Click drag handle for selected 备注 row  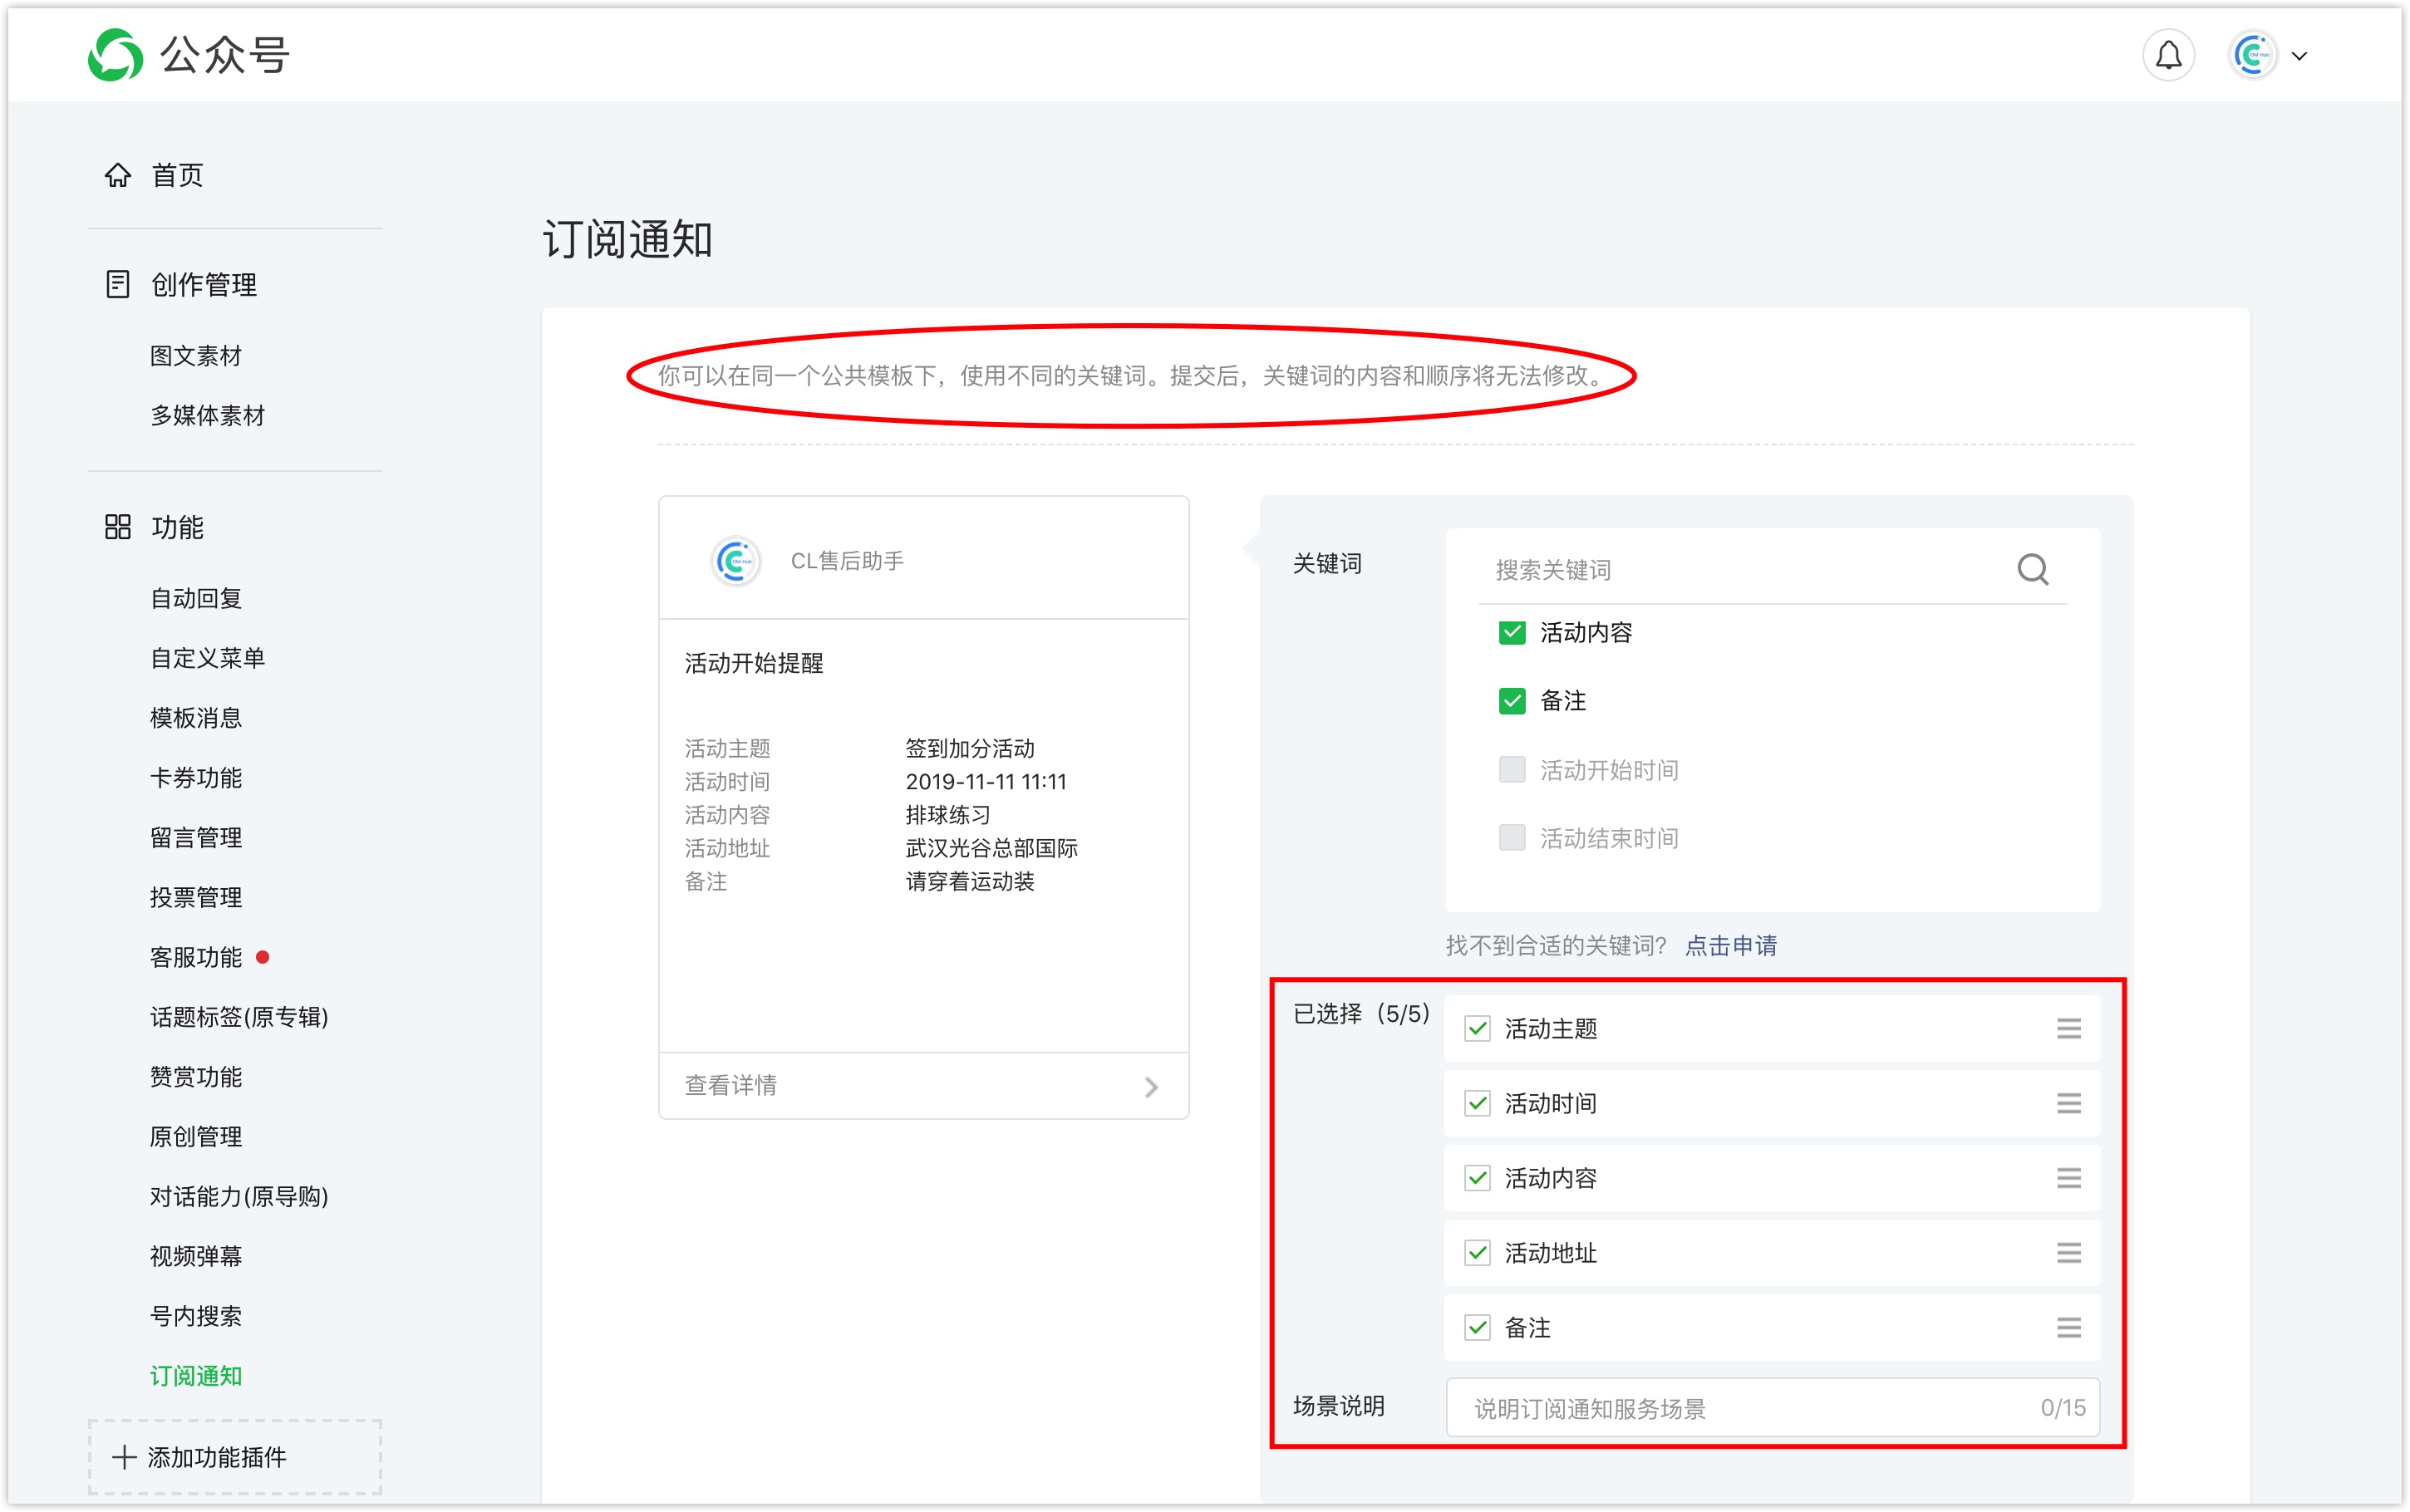coord(2068,1327)
